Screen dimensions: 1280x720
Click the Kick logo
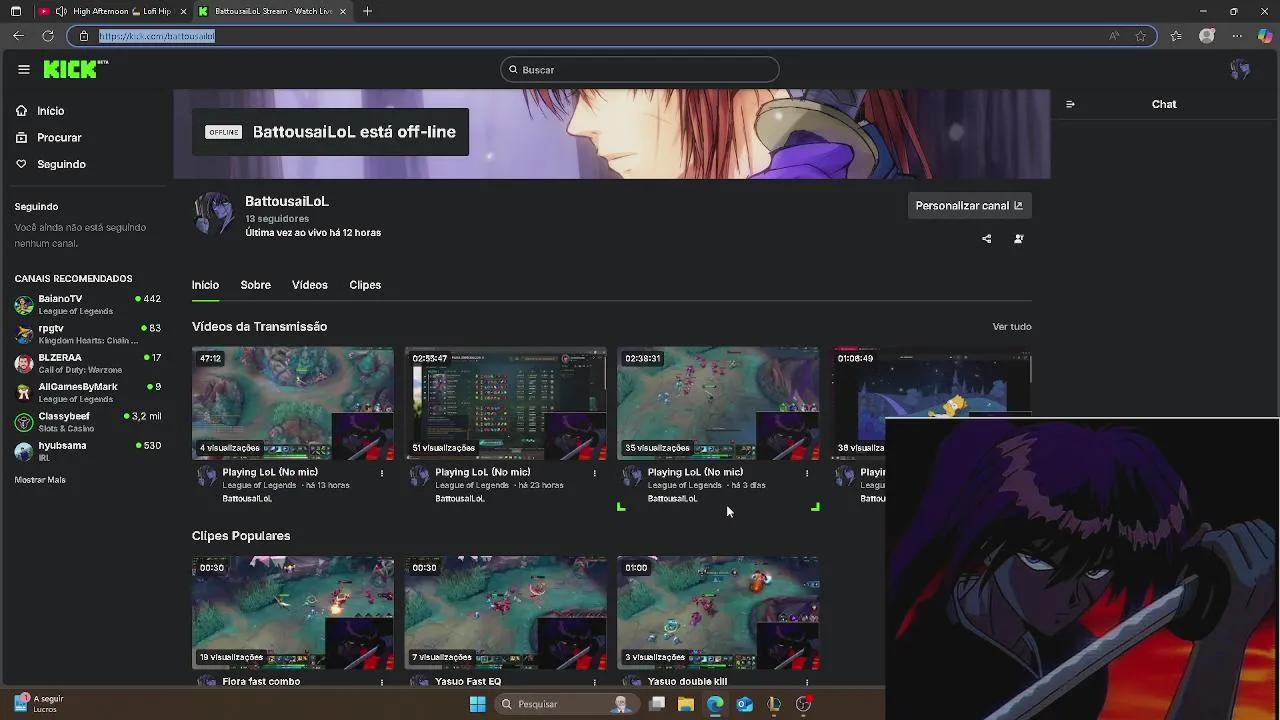tap(75, 69)
